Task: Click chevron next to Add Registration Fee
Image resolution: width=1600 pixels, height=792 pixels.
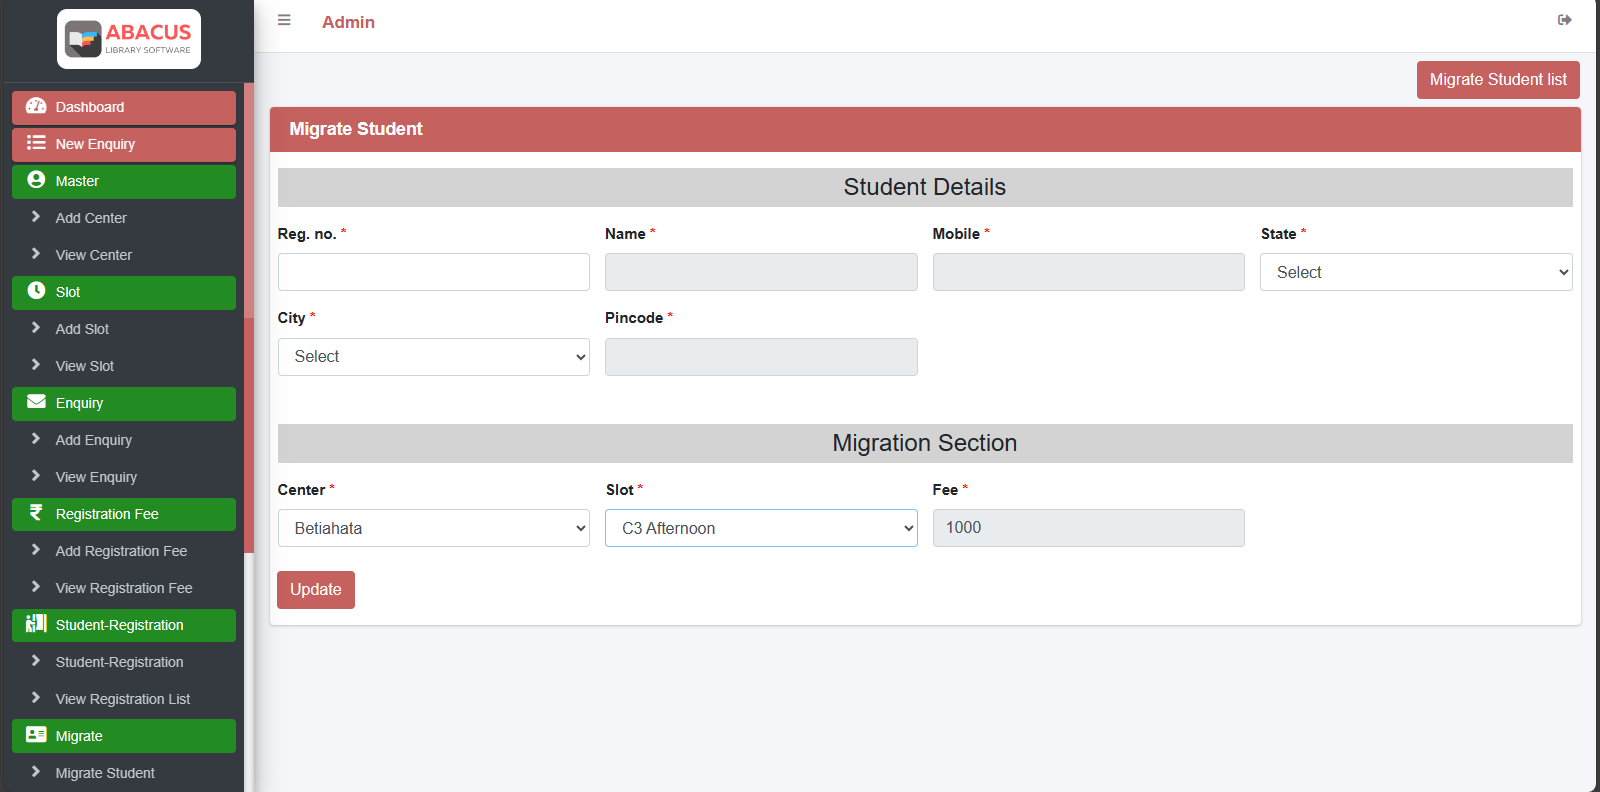Action: tap(36, 550)
